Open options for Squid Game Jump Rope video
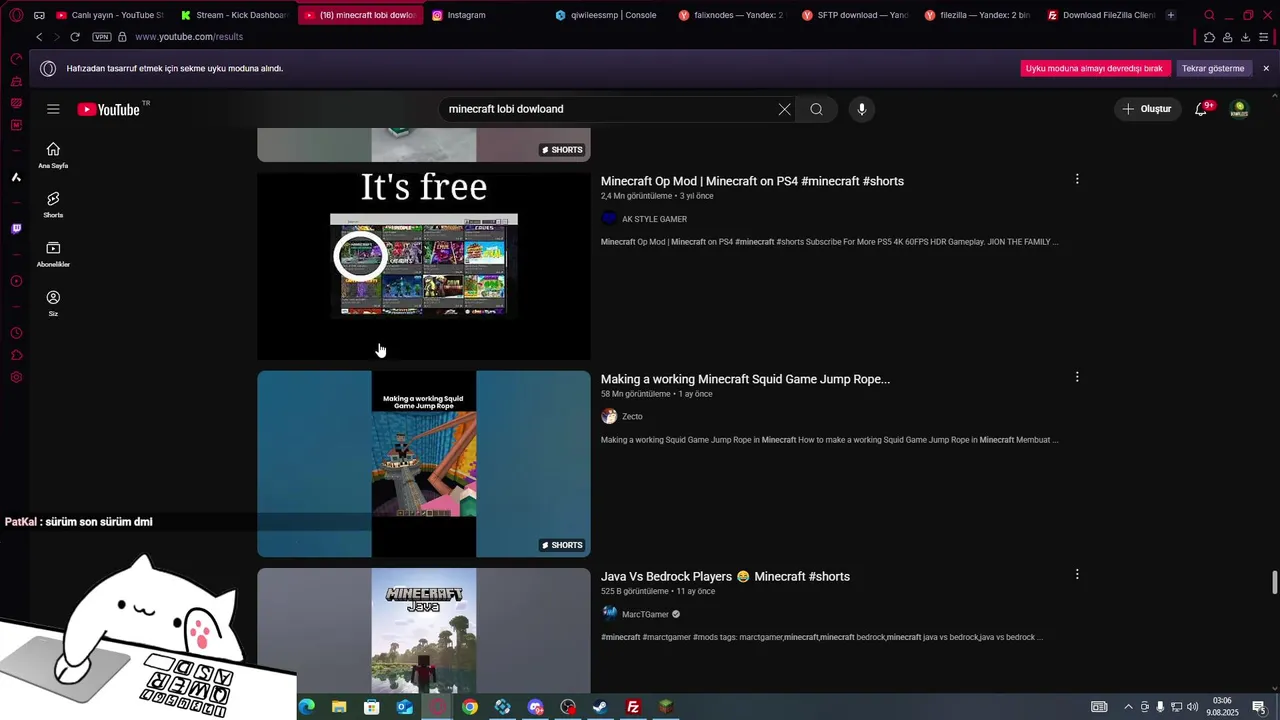 (x=1077, y=377)
